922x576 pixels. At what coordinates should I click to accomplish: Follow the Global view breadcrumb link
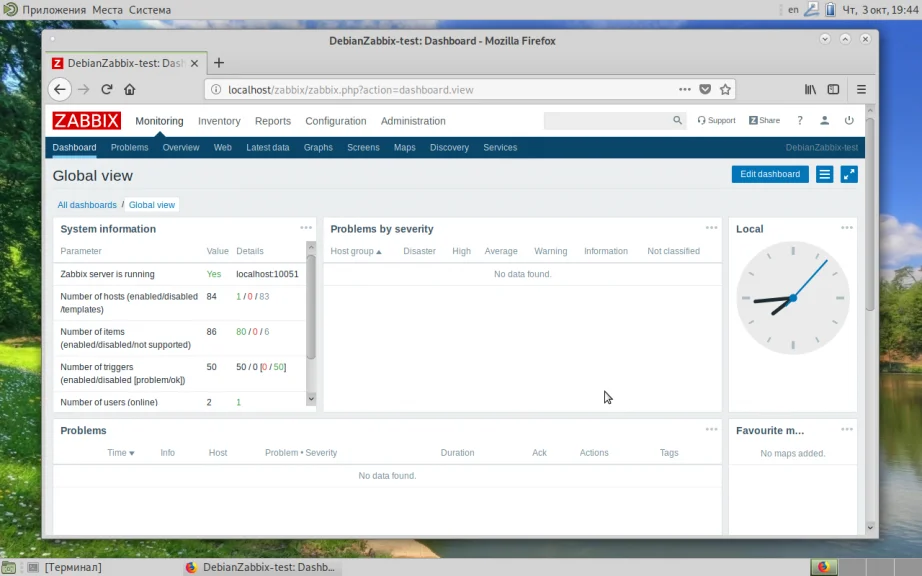point(152,205)
